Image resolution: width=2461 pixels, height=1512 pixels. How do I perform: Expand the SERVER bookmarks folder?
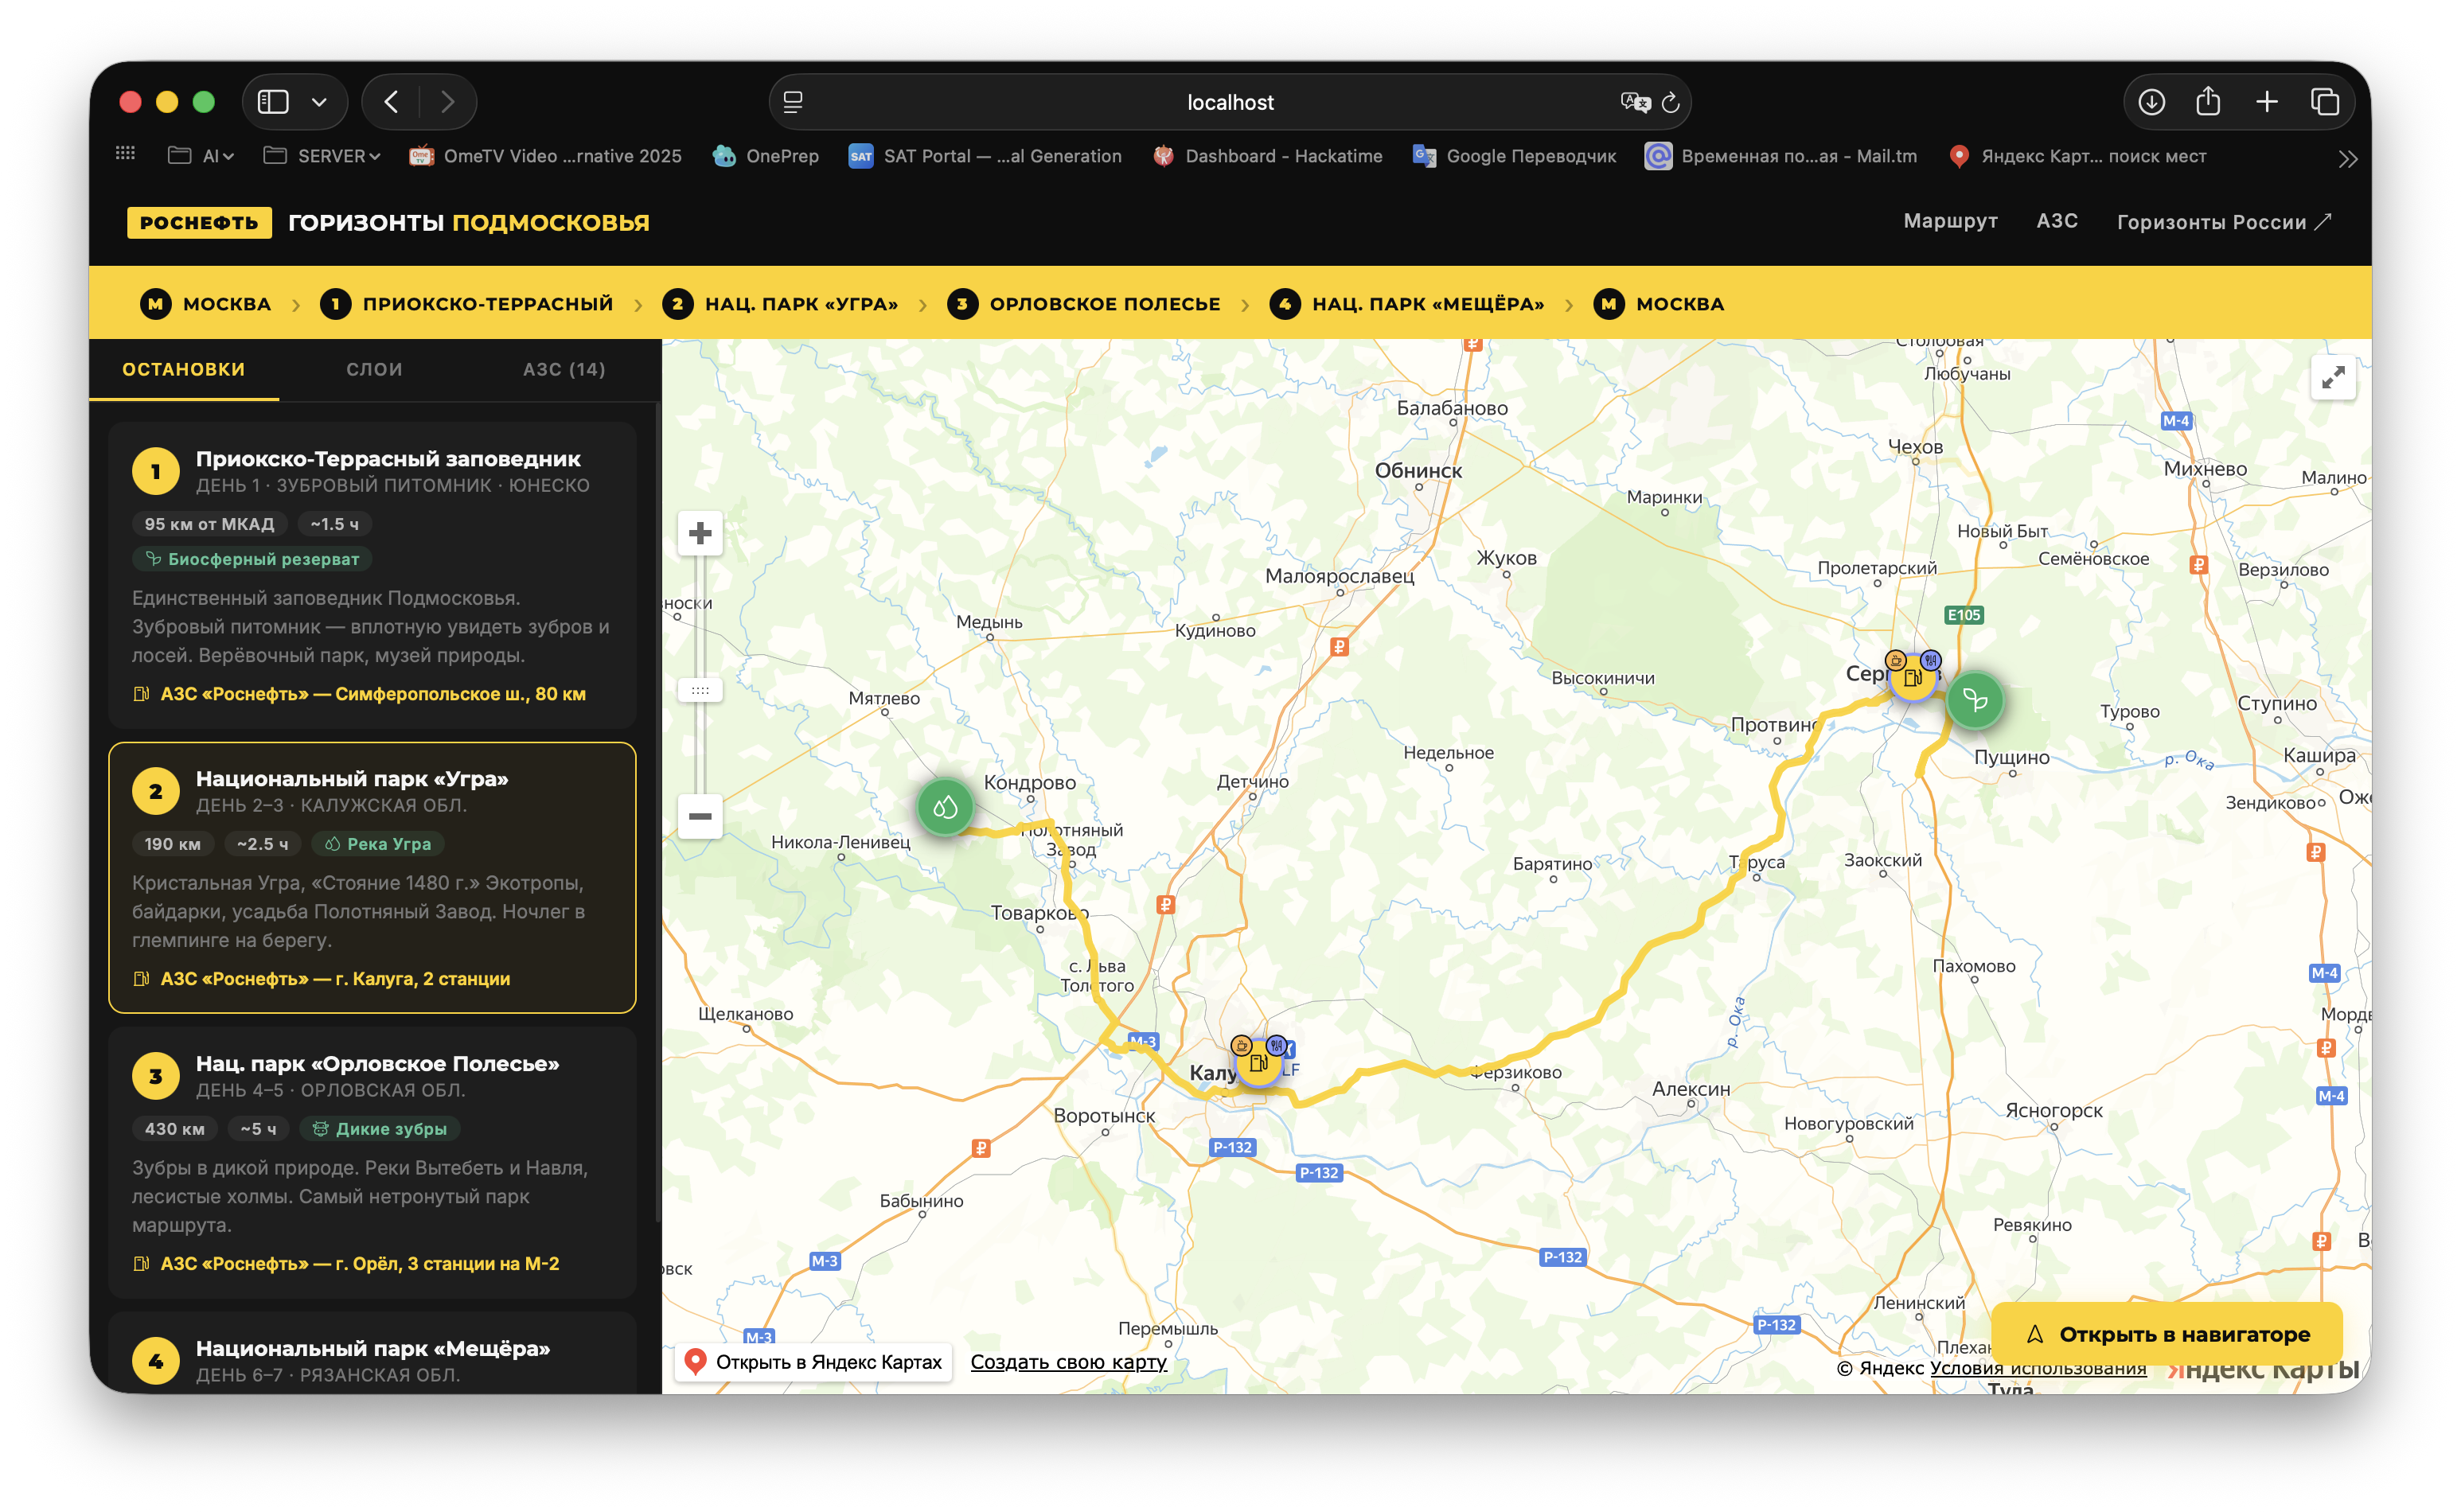tap(322, 156)
